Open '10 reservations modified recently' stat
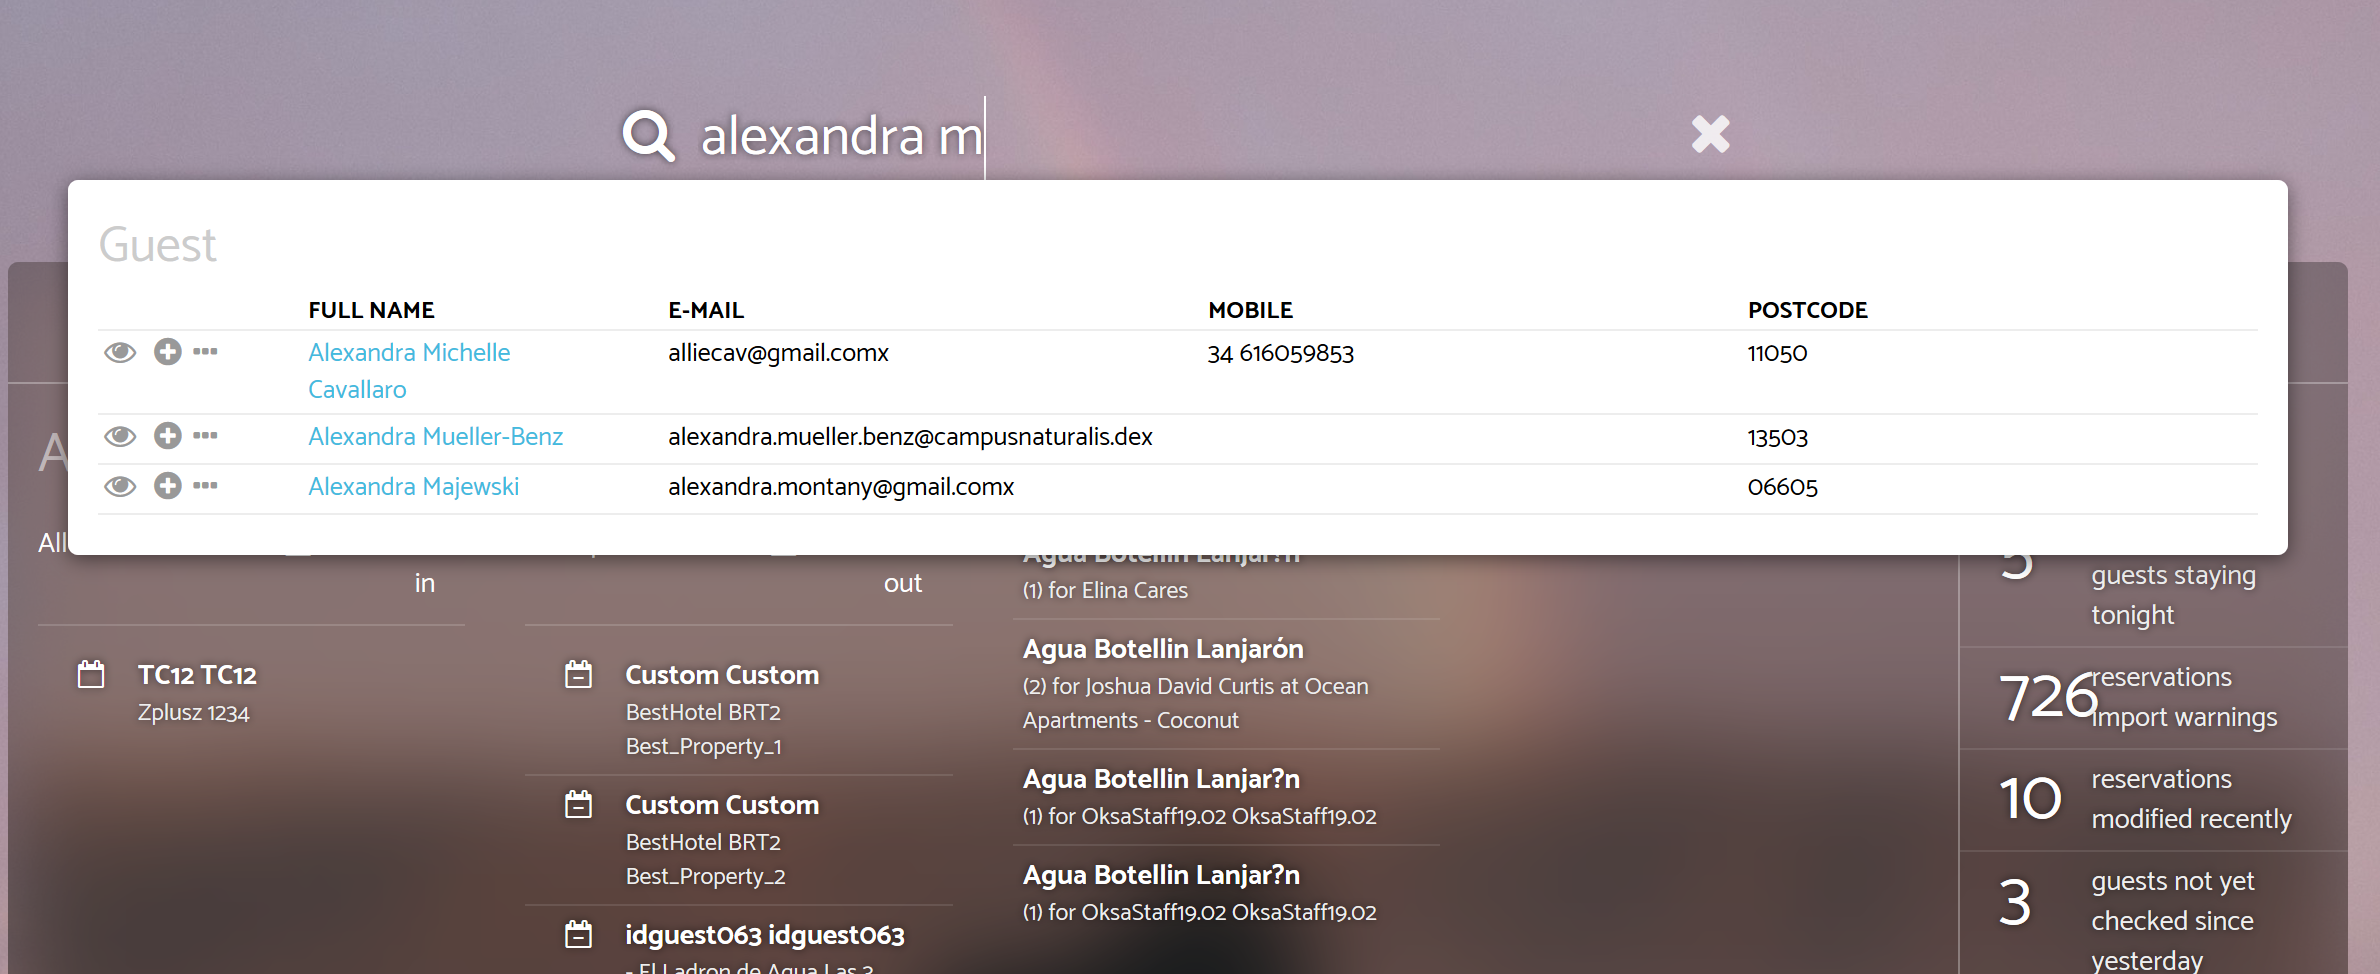The height and width of the screenshot is (974, 2380). coord(2153,799)
